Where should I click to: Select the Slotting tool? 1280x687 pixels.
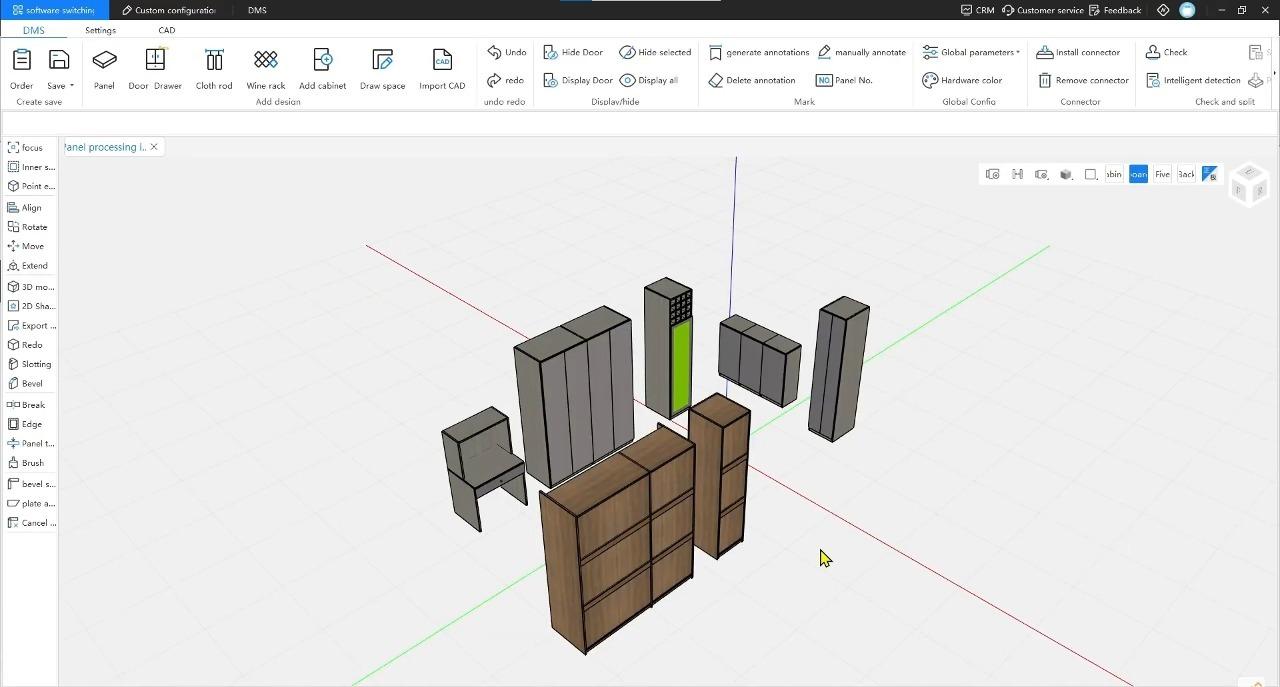(x=29, y=364)
